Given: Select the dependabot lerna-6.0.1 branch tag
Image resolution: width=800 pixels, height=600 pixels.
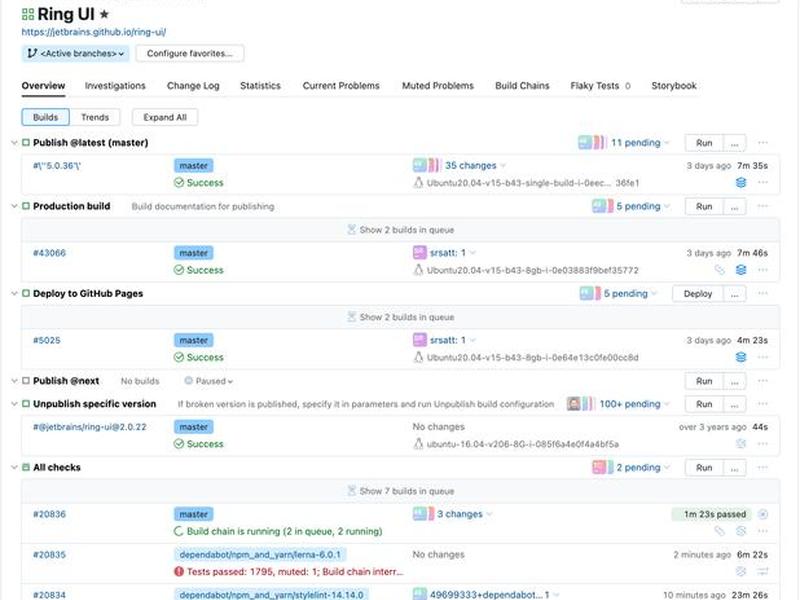Looking at the screenshot, I should pyautogui.click(x=260, y=555).
